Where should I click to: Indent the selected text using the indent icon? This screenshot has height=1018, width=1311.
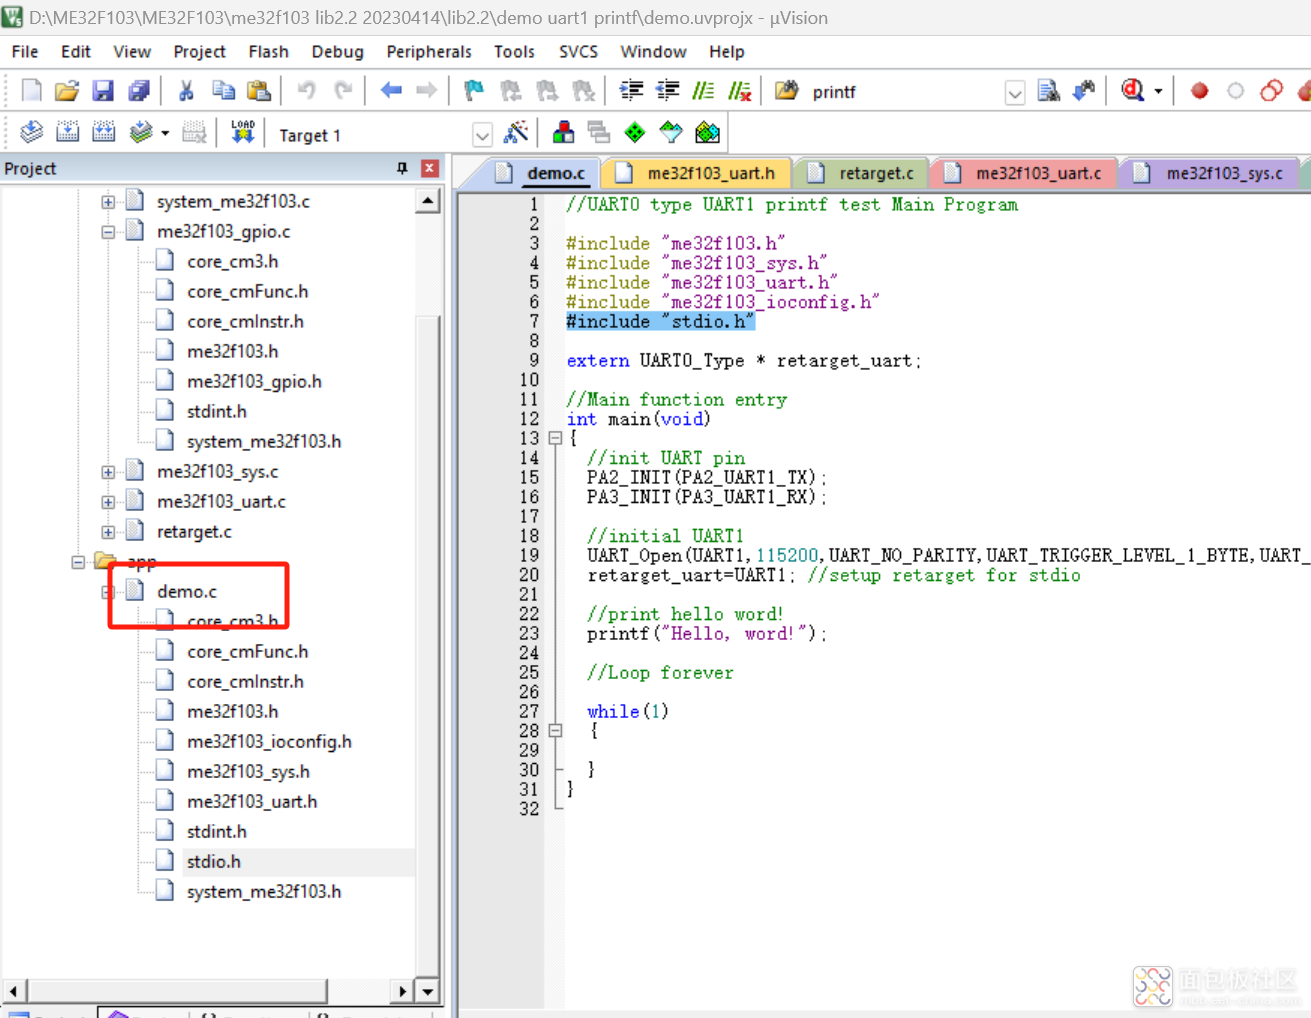point(631,91)
